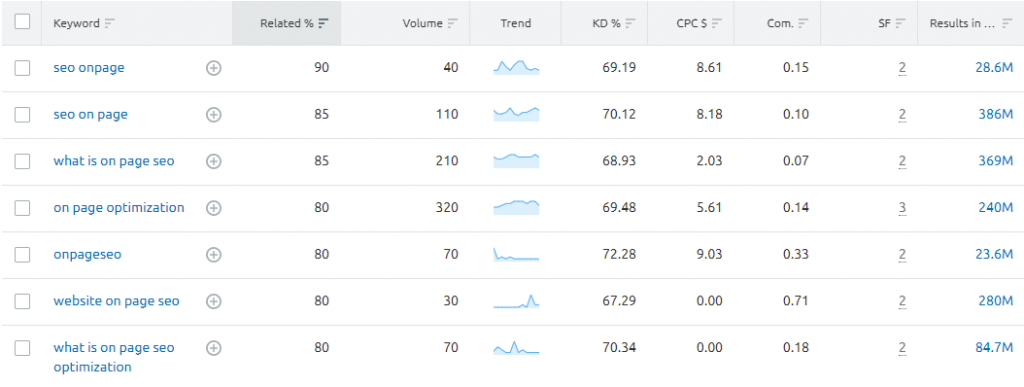This screenshot has height=387, width=1024.
Task: Add 'seo onpage' with its plus icon
Action: click(214, 68)
